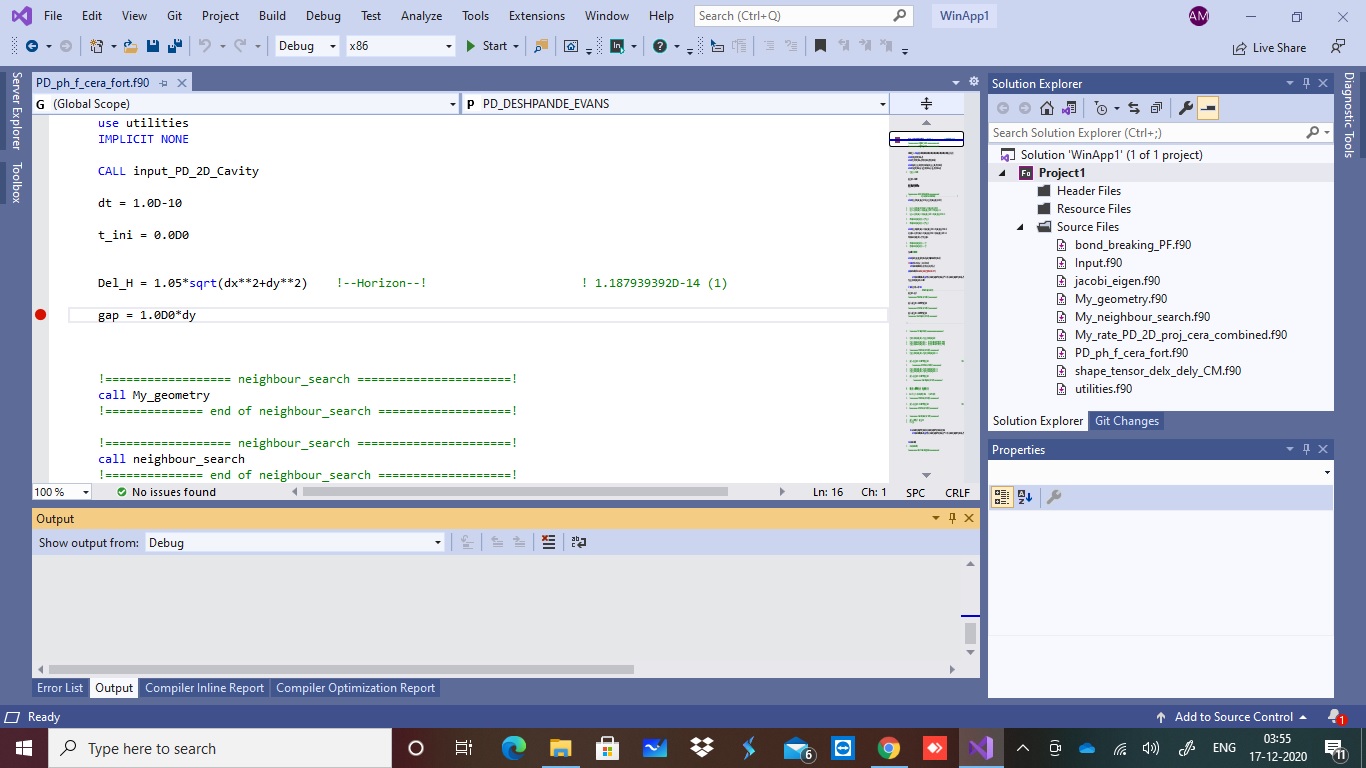
Task: Open the Extensions menu
Action: [x=536, y=16]
